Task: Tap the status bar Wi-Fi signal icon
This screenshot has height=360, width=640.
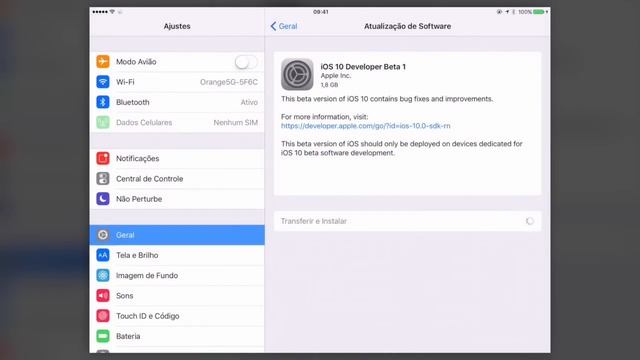Action: (x=112, y=12)
